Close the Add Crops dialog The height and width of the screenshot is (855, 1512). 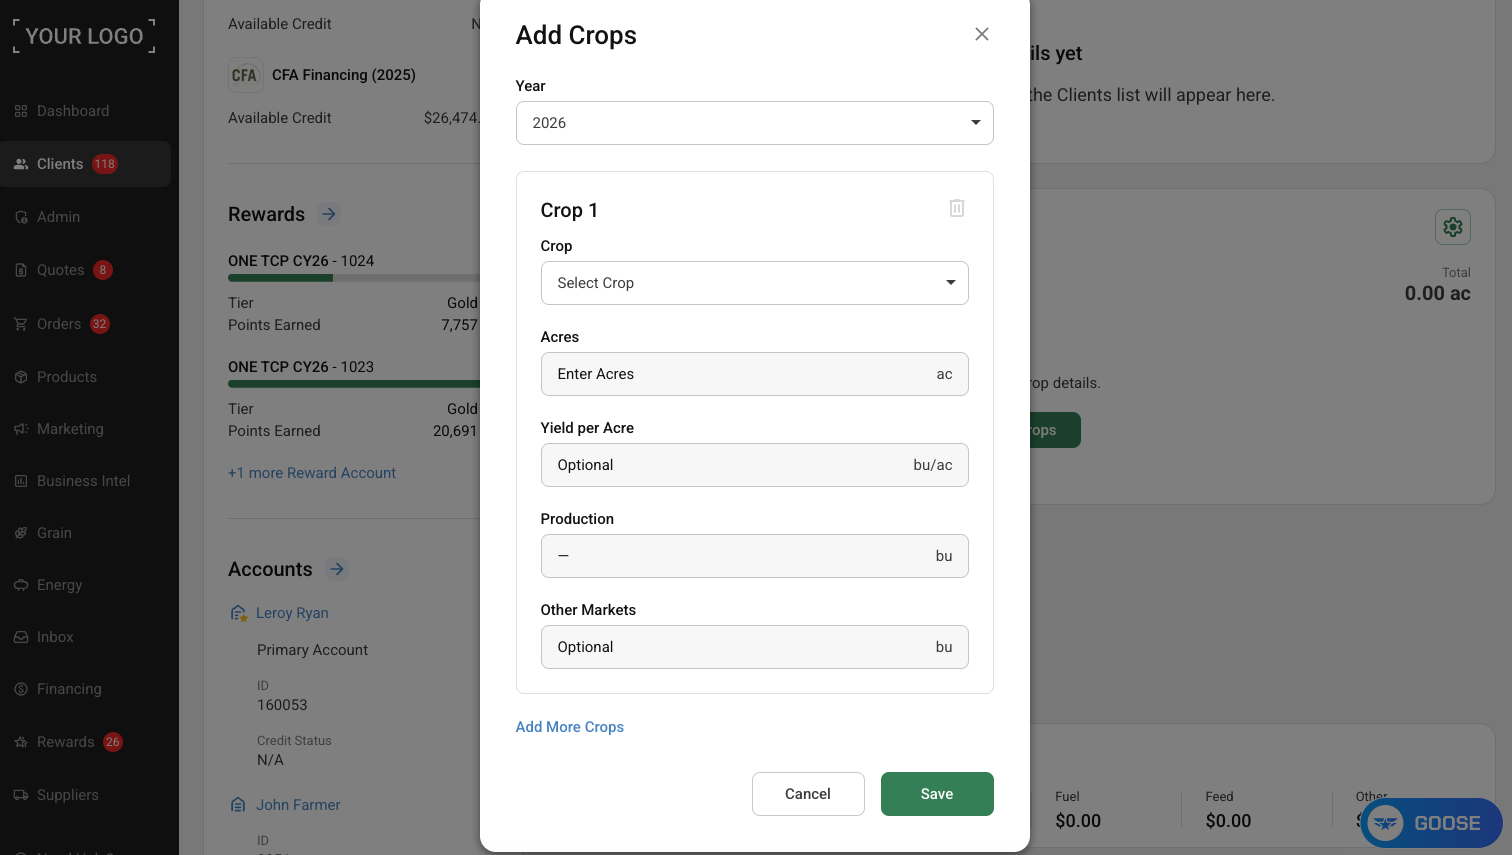coord(982,34)
